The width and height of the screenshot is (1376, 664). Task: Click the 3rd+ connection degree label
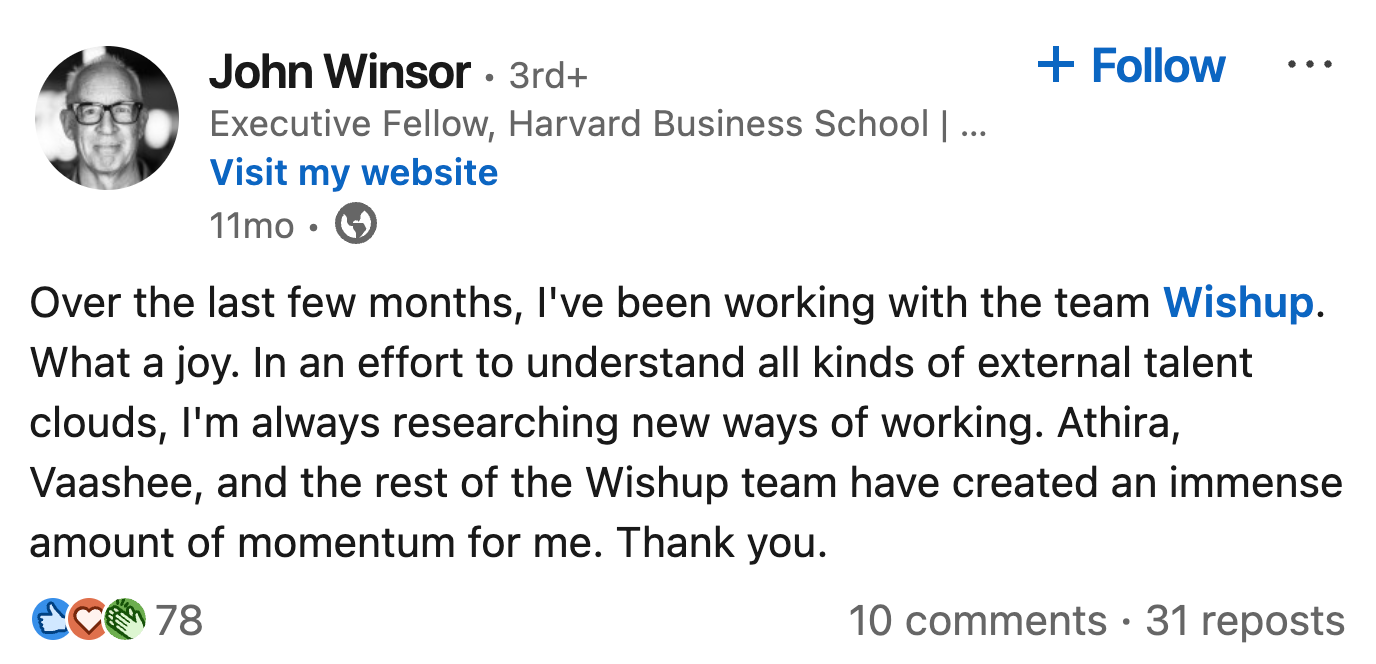549,75
